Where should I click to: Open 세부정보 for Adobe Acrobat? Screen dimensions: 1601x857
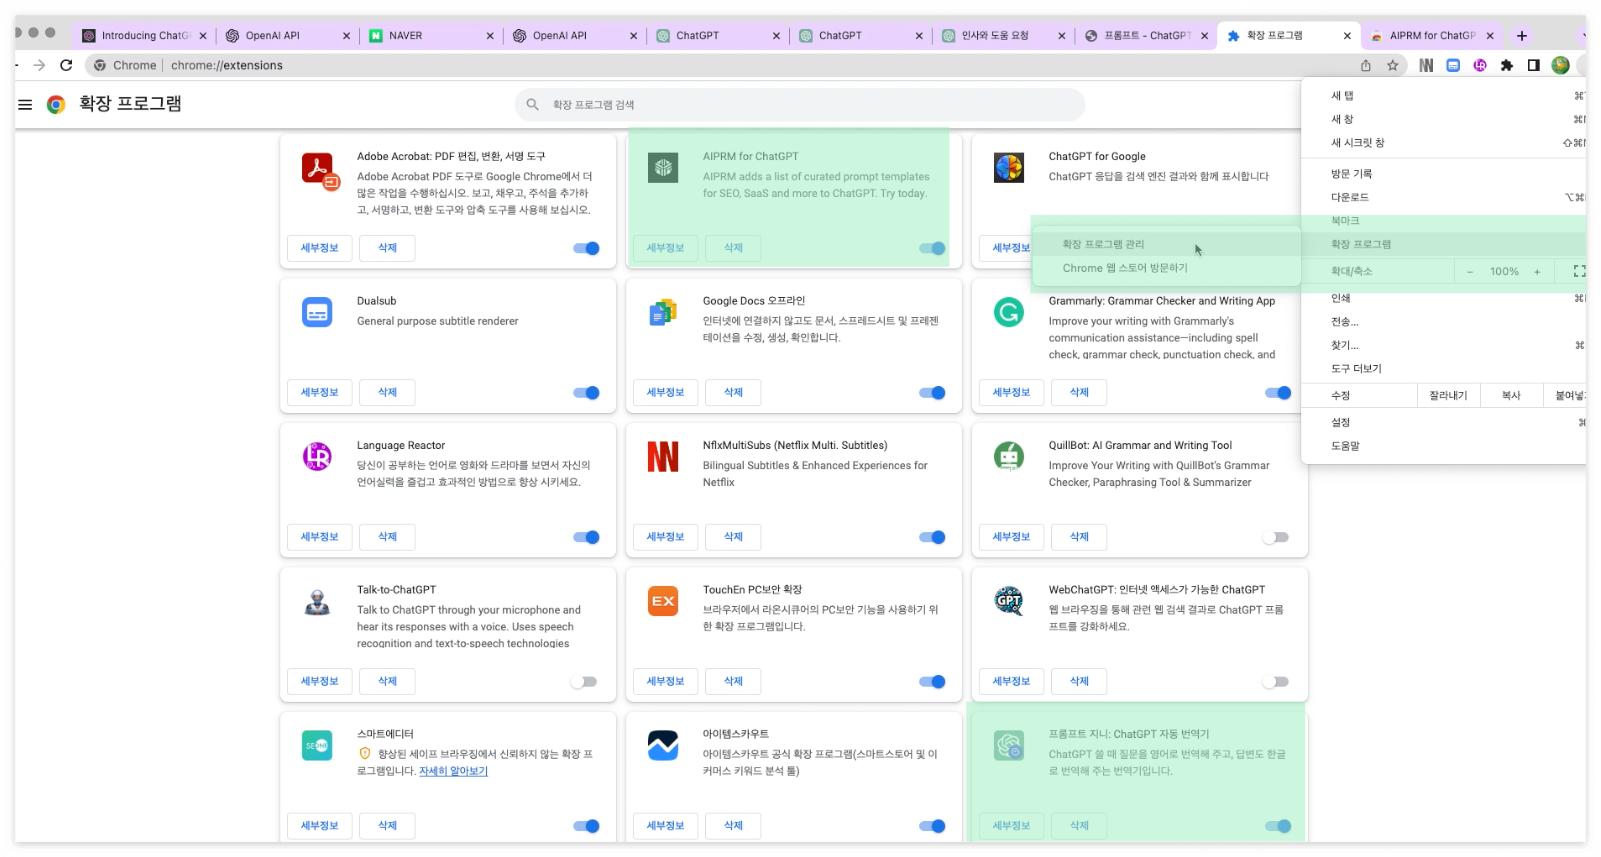pyautogui.click(x=320, y=248)
